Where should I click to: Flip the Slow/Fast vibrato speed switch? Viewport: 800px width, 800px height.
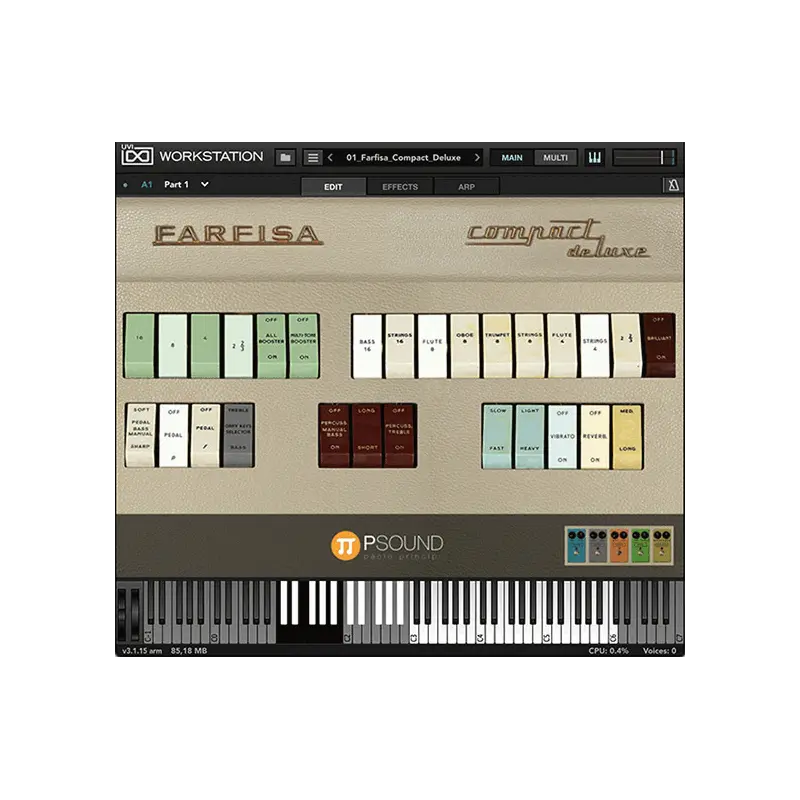497,437
